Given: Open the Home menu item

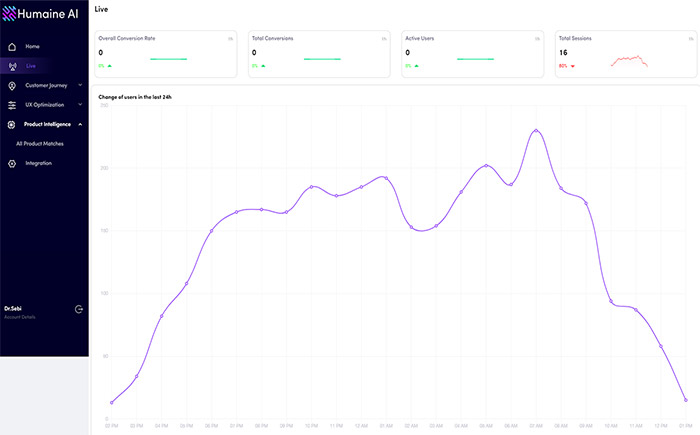Looking at the screenshot, I should 33,47.
